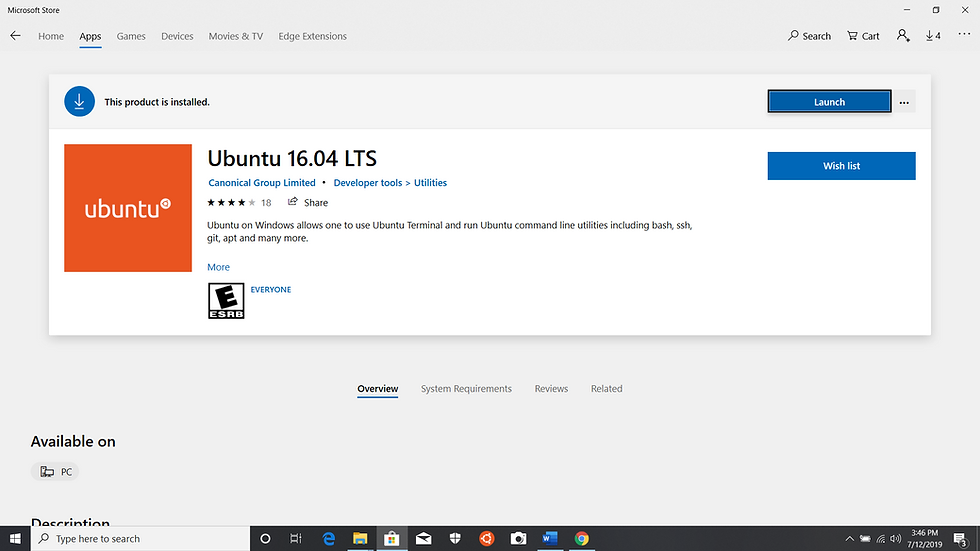The width and height of the screenshot is (980, 551).
Task: Open Microsoft Word from taskbar
Action: click(x=550, y=539)
